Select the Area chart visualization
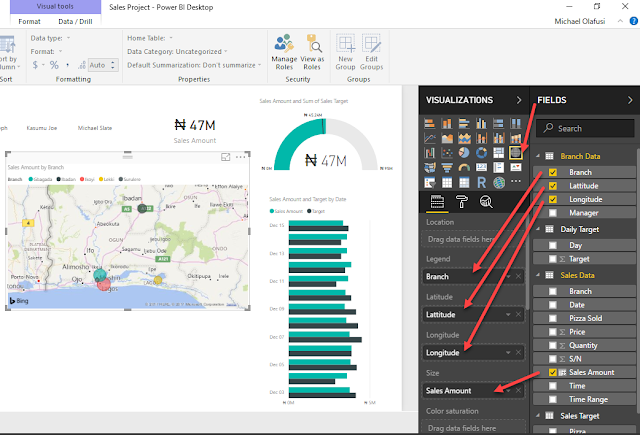The height and width of the screenshot is (435, 640). click(x=447, y=138)
